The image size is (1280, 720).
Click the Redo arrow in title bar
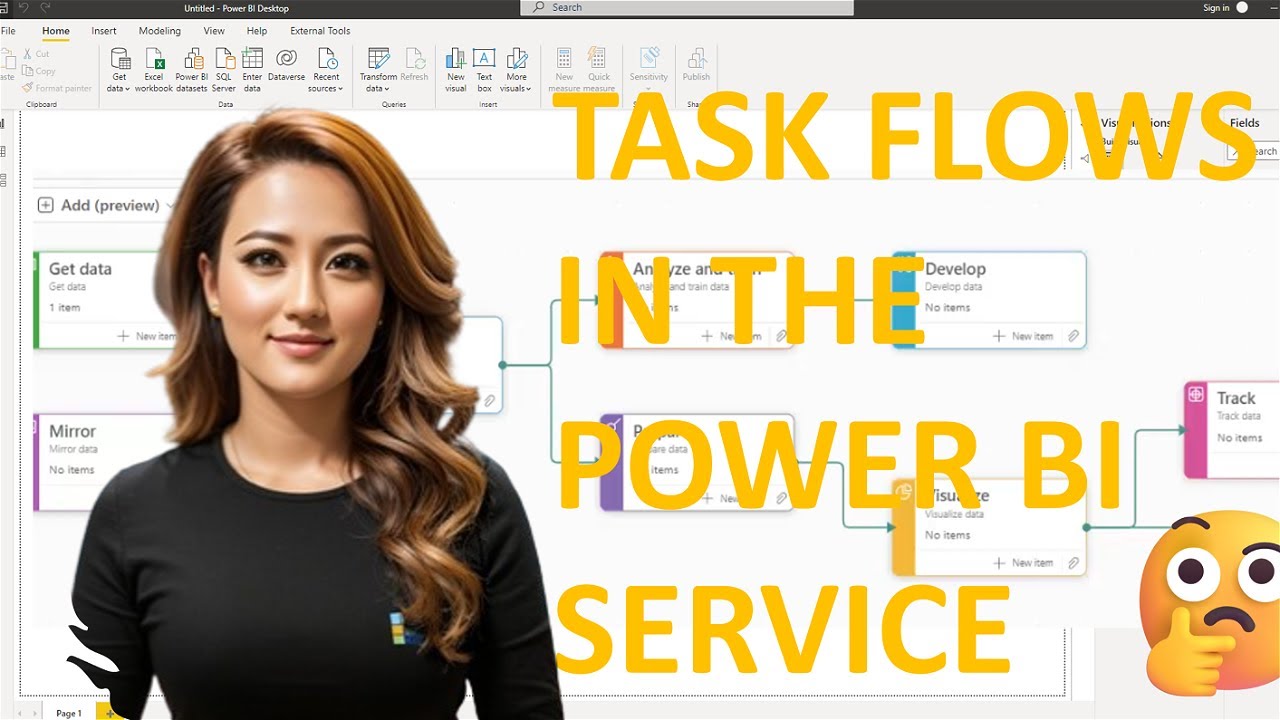pyautogui.click(x=45, y=7)
